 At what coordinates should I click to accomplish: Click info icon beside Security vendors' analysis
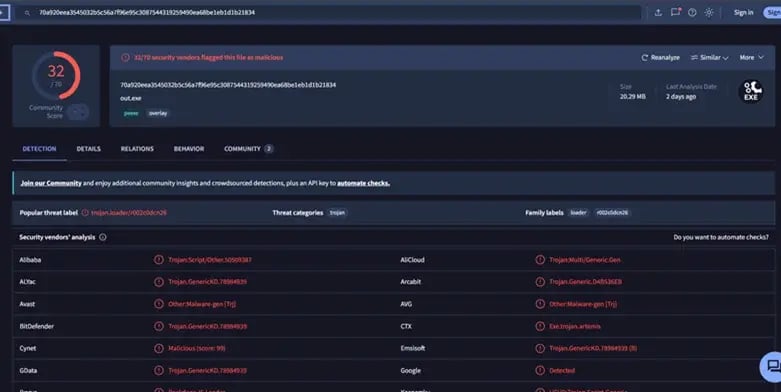pos(103,237)
